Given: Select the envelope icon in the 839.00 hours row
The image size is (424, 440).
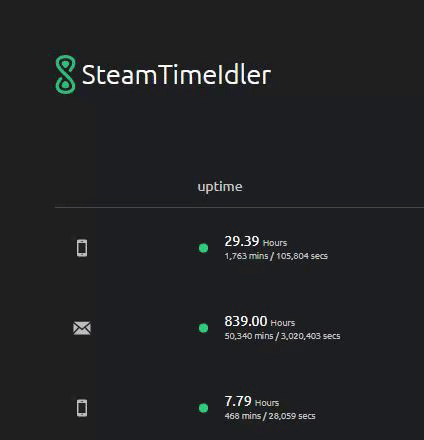Looking at the screenshot, I should click(82, 328).
